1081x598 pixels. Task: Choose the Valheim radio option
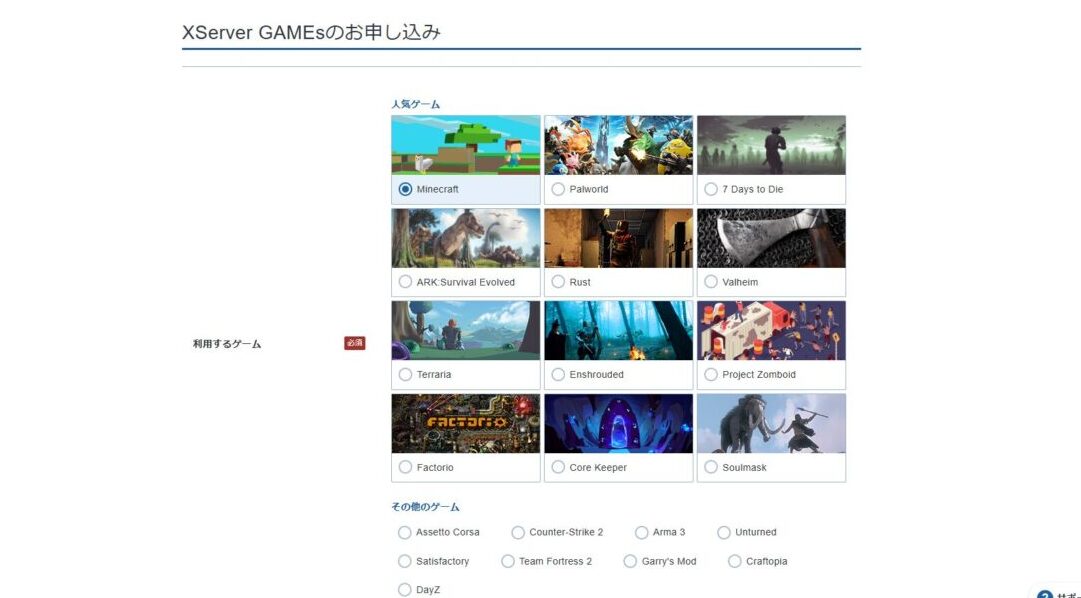click(x=711, y=281)
